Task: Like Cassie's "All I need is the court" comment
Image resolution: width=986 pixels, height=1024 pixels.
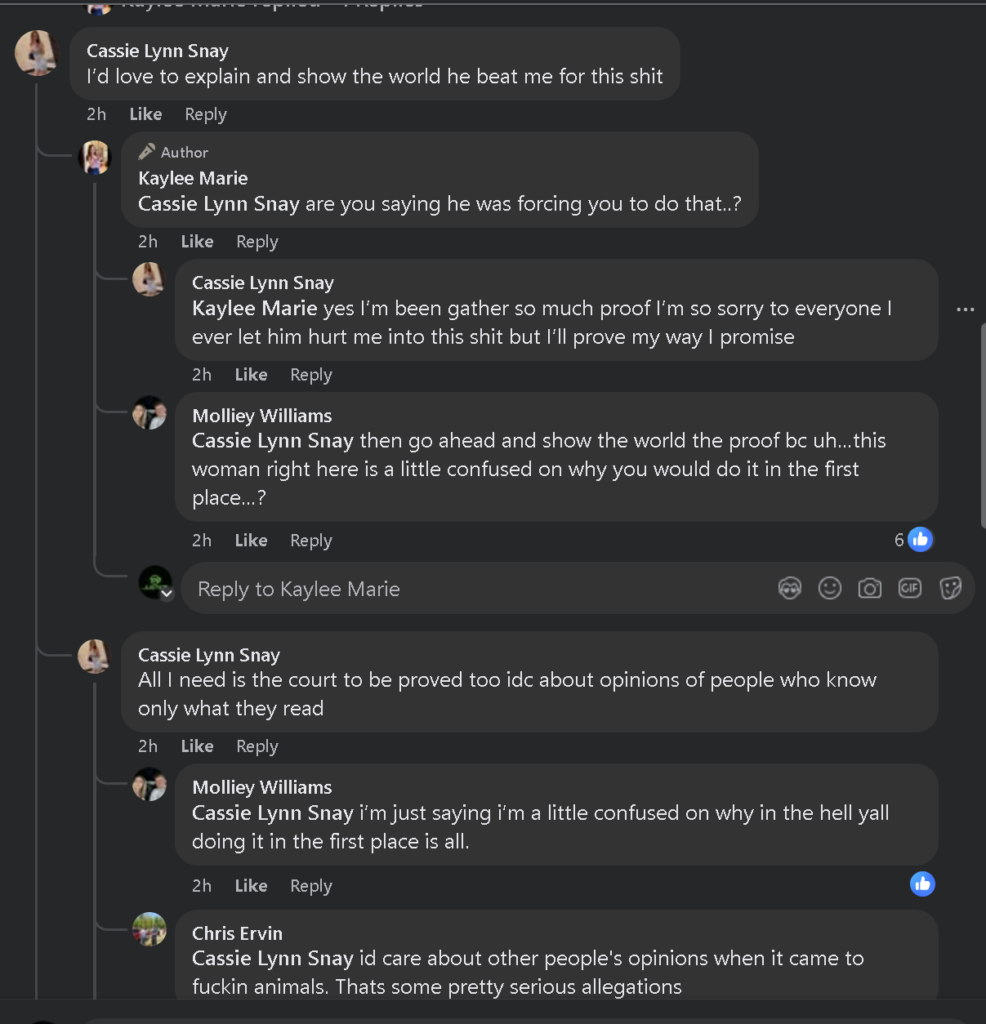Action: pyautogui.click(x=197, y=746)
